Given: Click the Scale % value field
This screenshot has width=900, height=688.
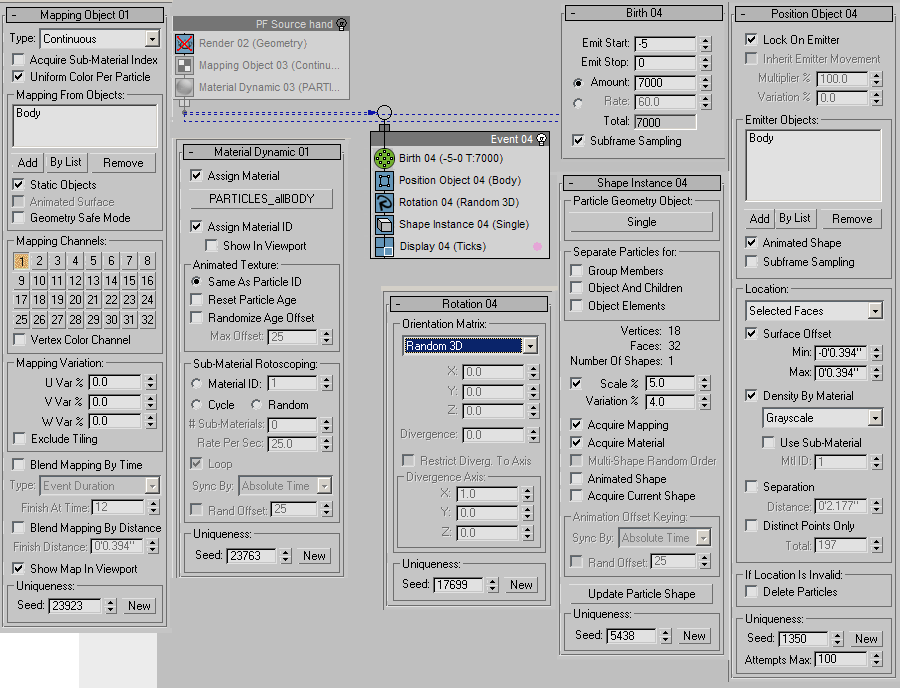Looking at the screenshot, I should 670,384.
